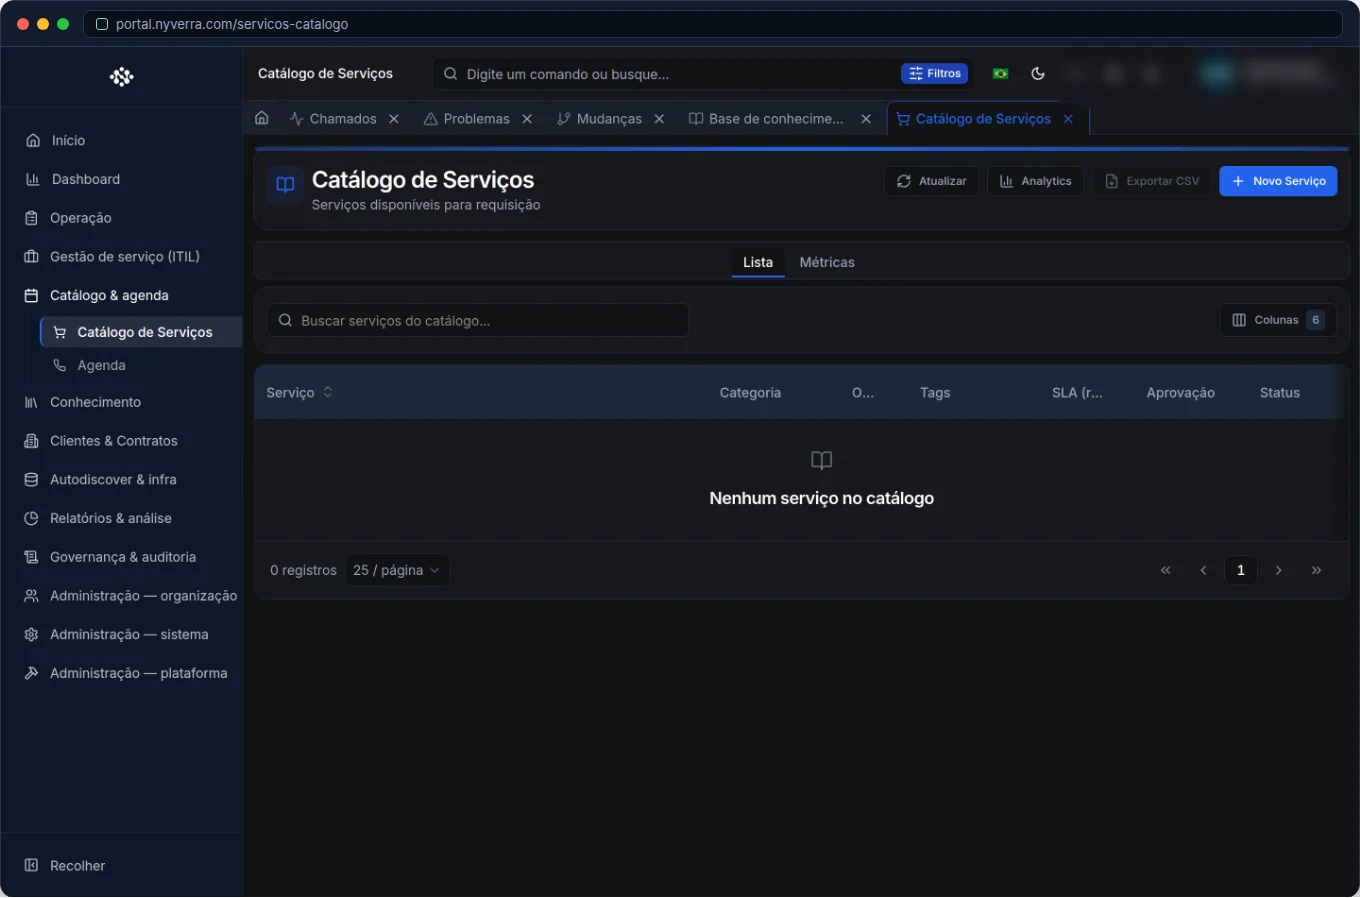The height and width of the screenshot is (898, 1360).
Task: Open the Colunas column selector
Action: tap(1278, 320)
